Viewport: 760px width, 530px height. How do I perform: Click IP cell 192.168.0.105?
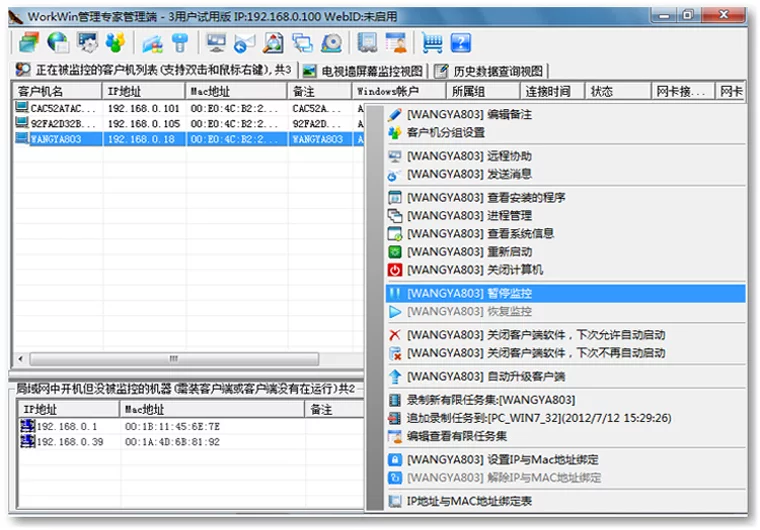tap(143, 124)
